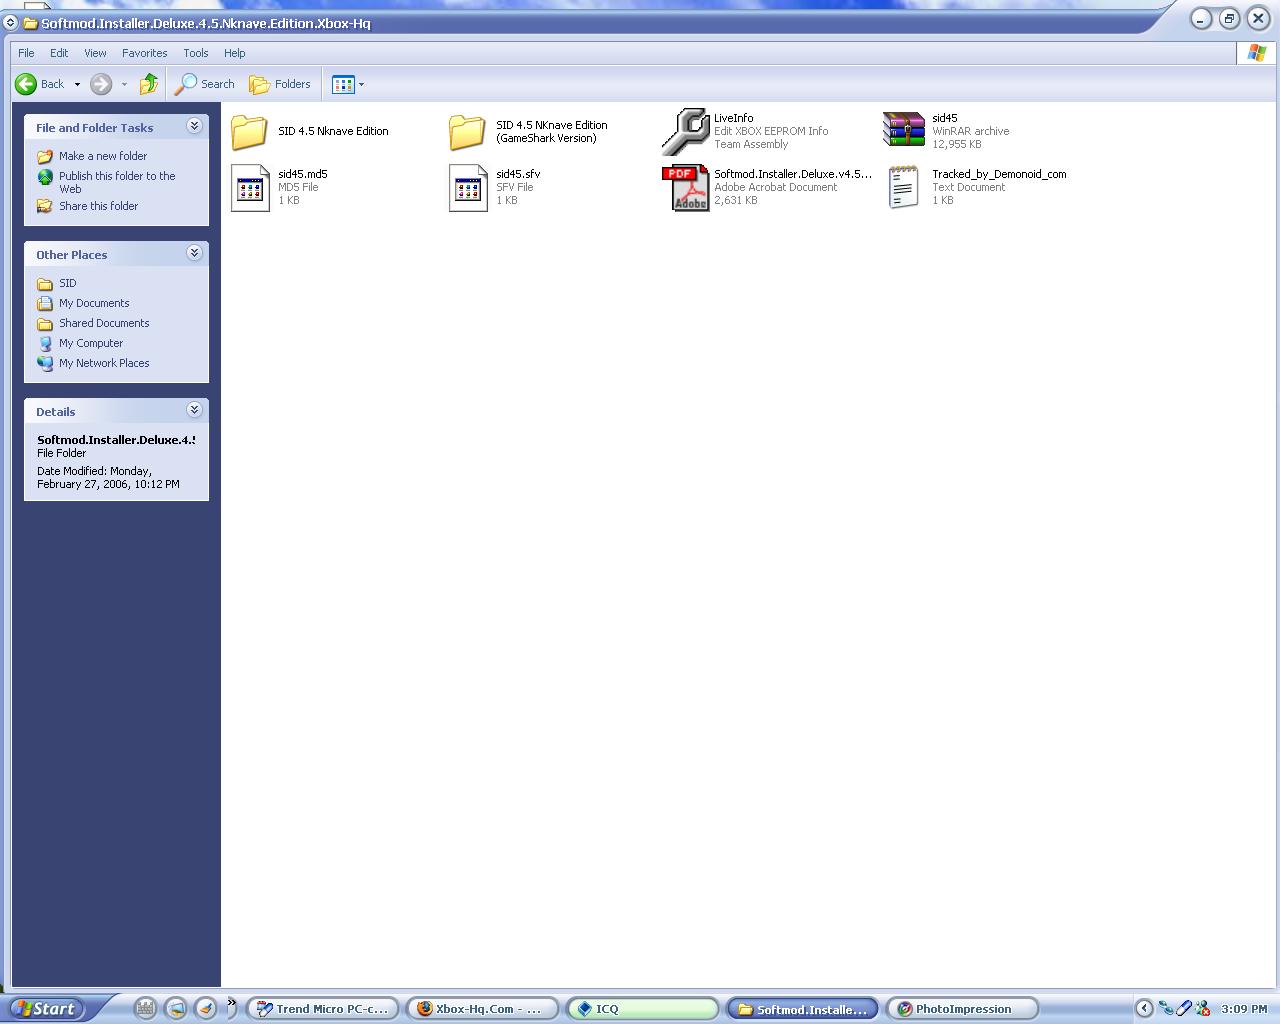Collapse the Other Places panel
This screenshot has height=1024, width=1280.
[194, 253]
